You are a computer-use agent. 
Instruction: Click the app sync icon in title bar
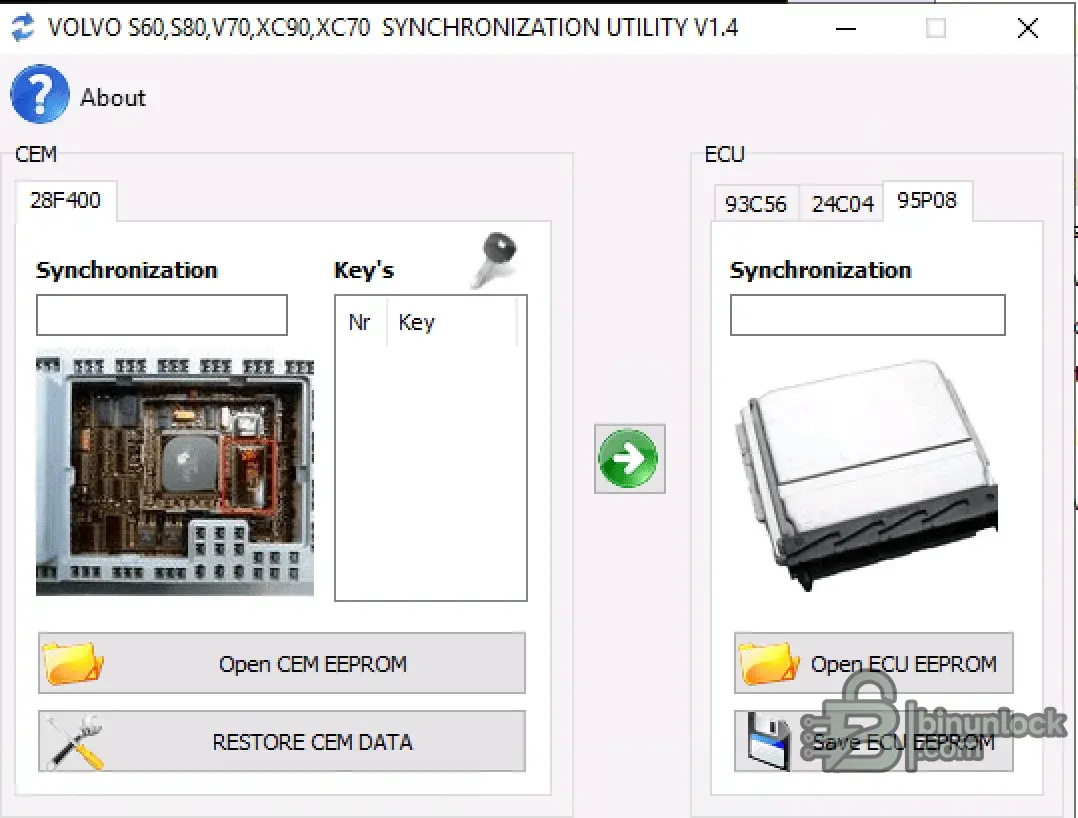22,27
